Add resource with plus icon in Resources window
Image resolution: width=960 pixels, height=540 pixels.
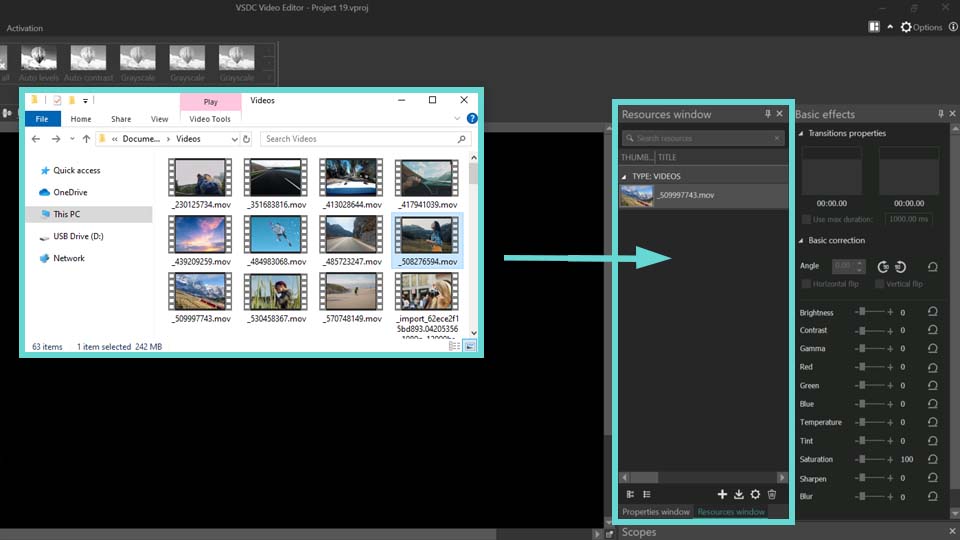click(722, 494)
